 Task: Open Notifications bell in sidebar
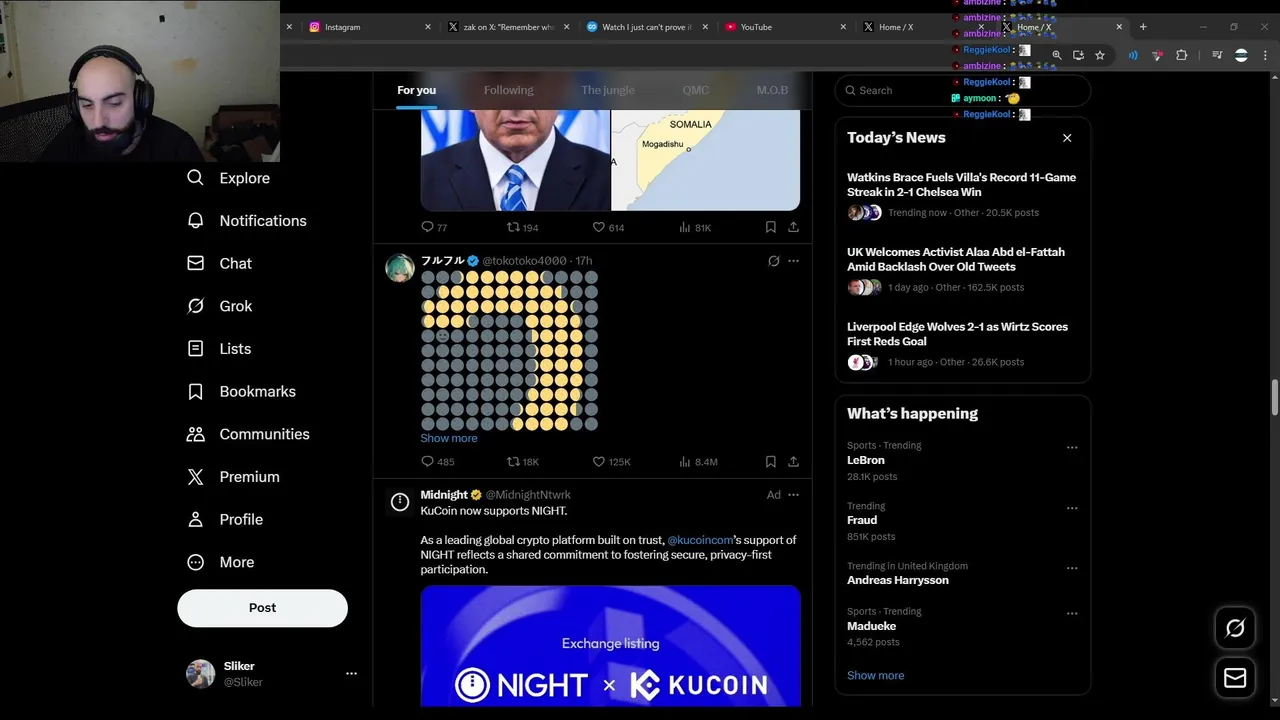point(246,221)
